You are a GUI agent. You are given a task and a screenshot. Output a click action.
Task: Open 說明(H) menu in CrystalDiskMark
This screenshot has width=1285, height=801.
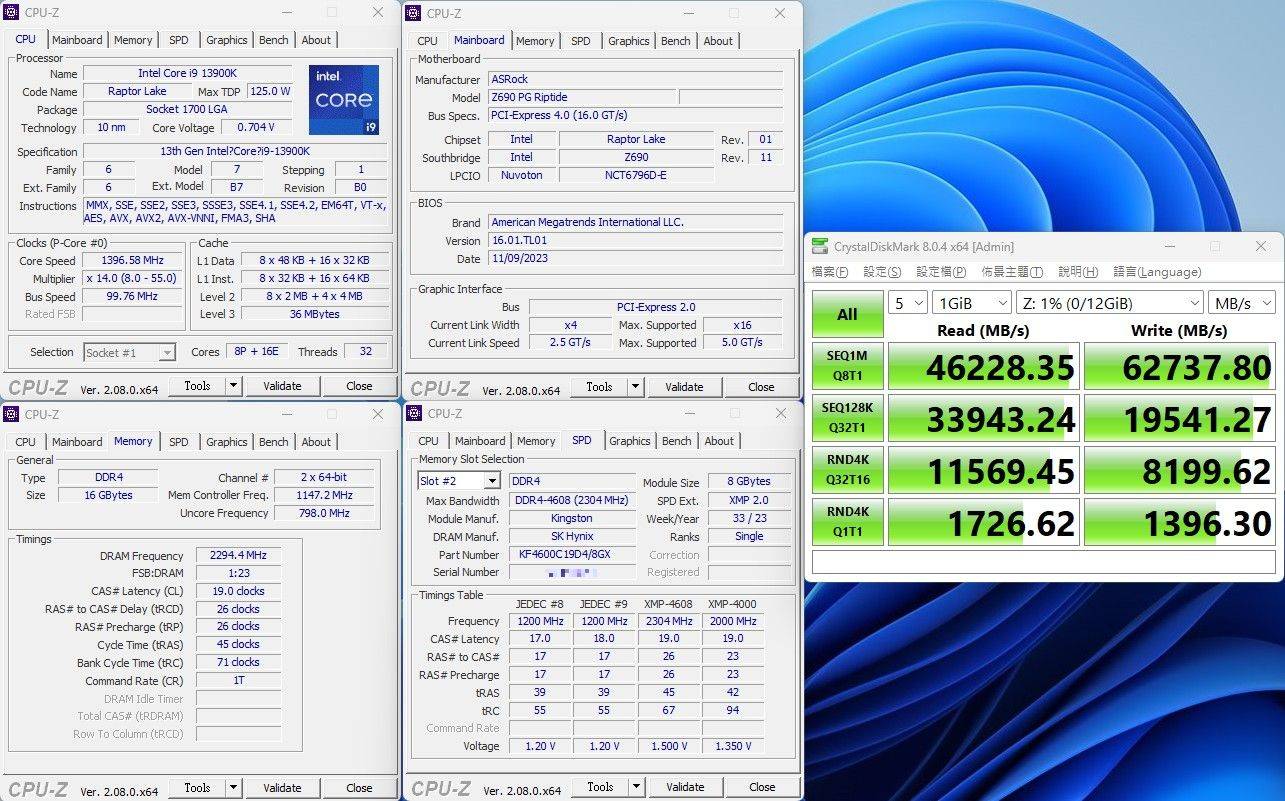tap(1078, 272)
